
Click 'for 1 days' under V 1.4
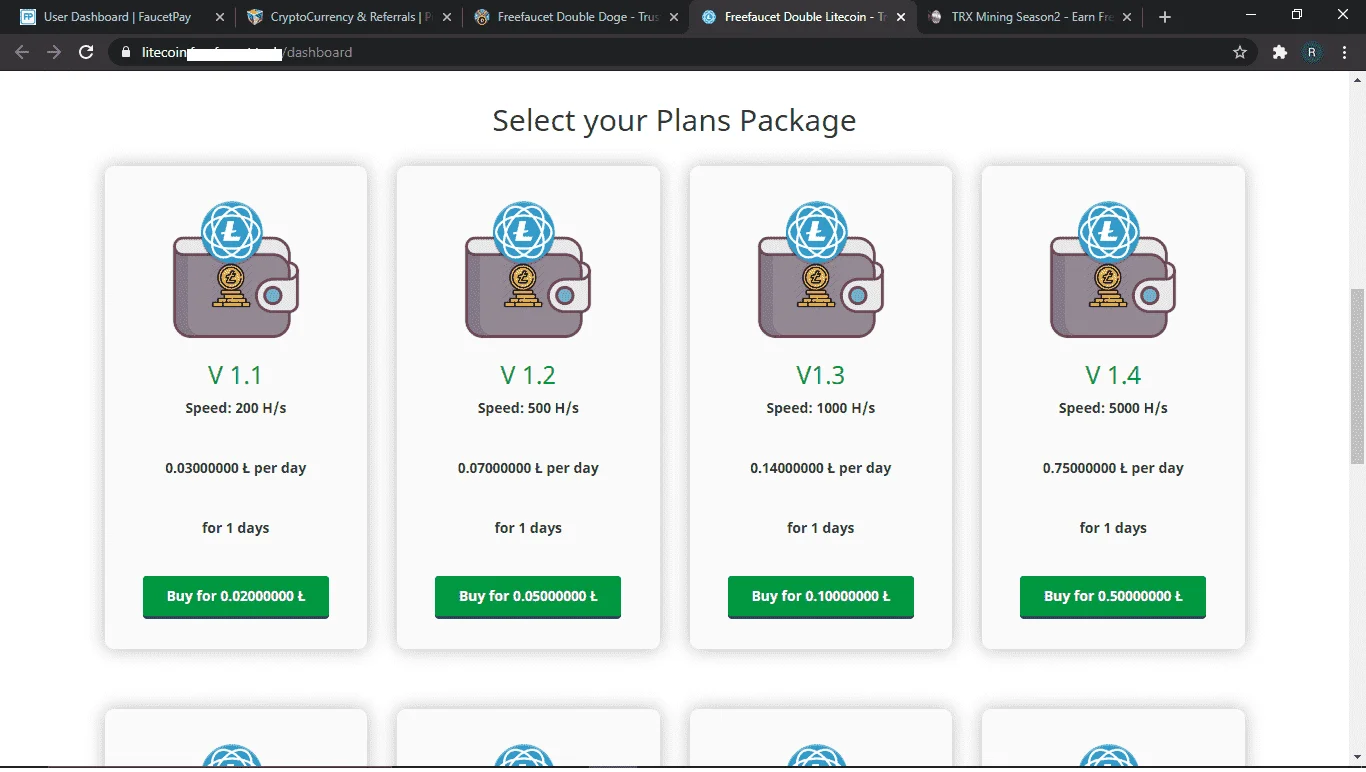point(1113,528)
